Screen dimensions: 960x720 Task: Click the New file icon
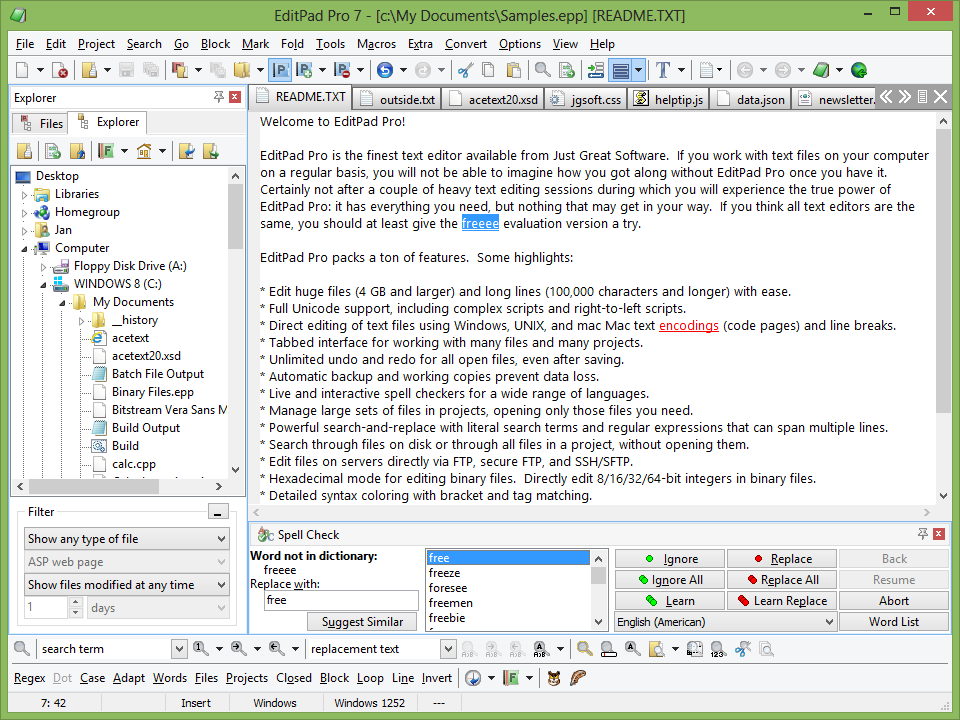click(x=22, y=70)
